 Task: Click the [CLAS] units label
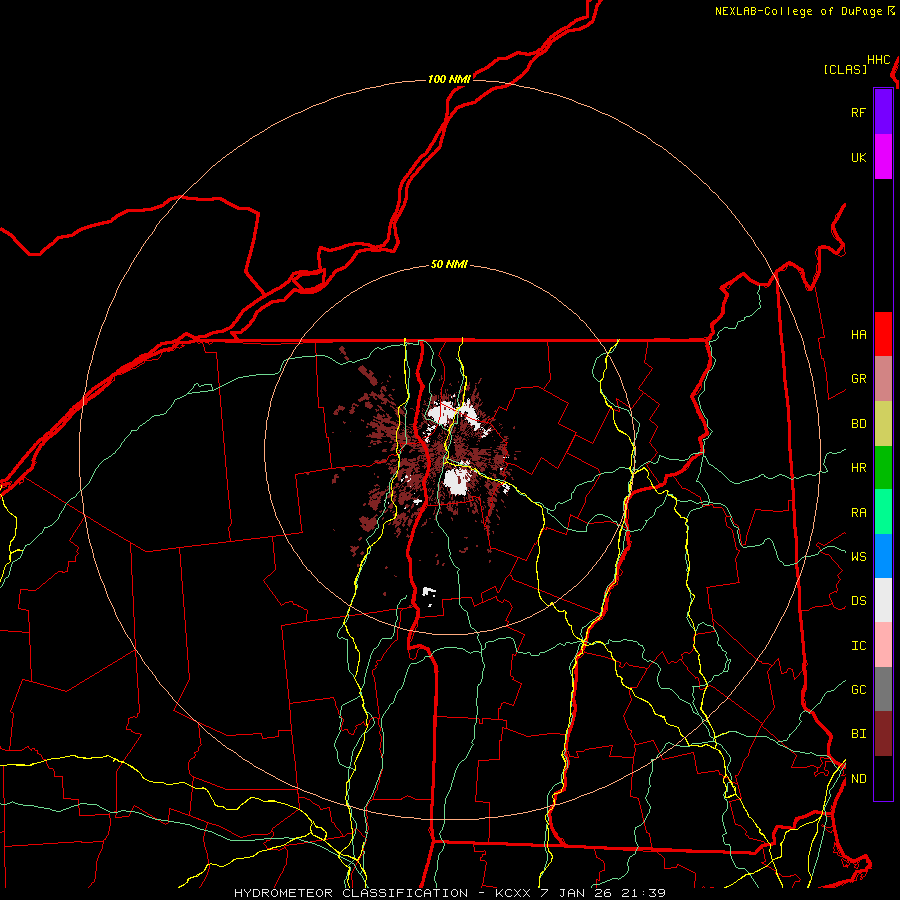(845, 70)
